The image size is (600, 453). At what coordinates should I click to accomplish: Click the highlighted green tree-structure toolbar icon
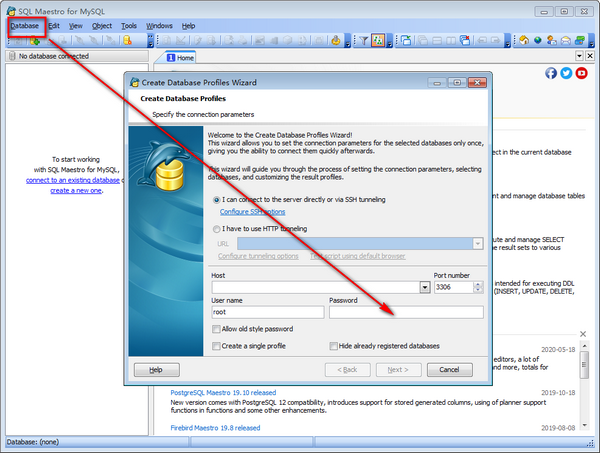click(x=378, y=40)
